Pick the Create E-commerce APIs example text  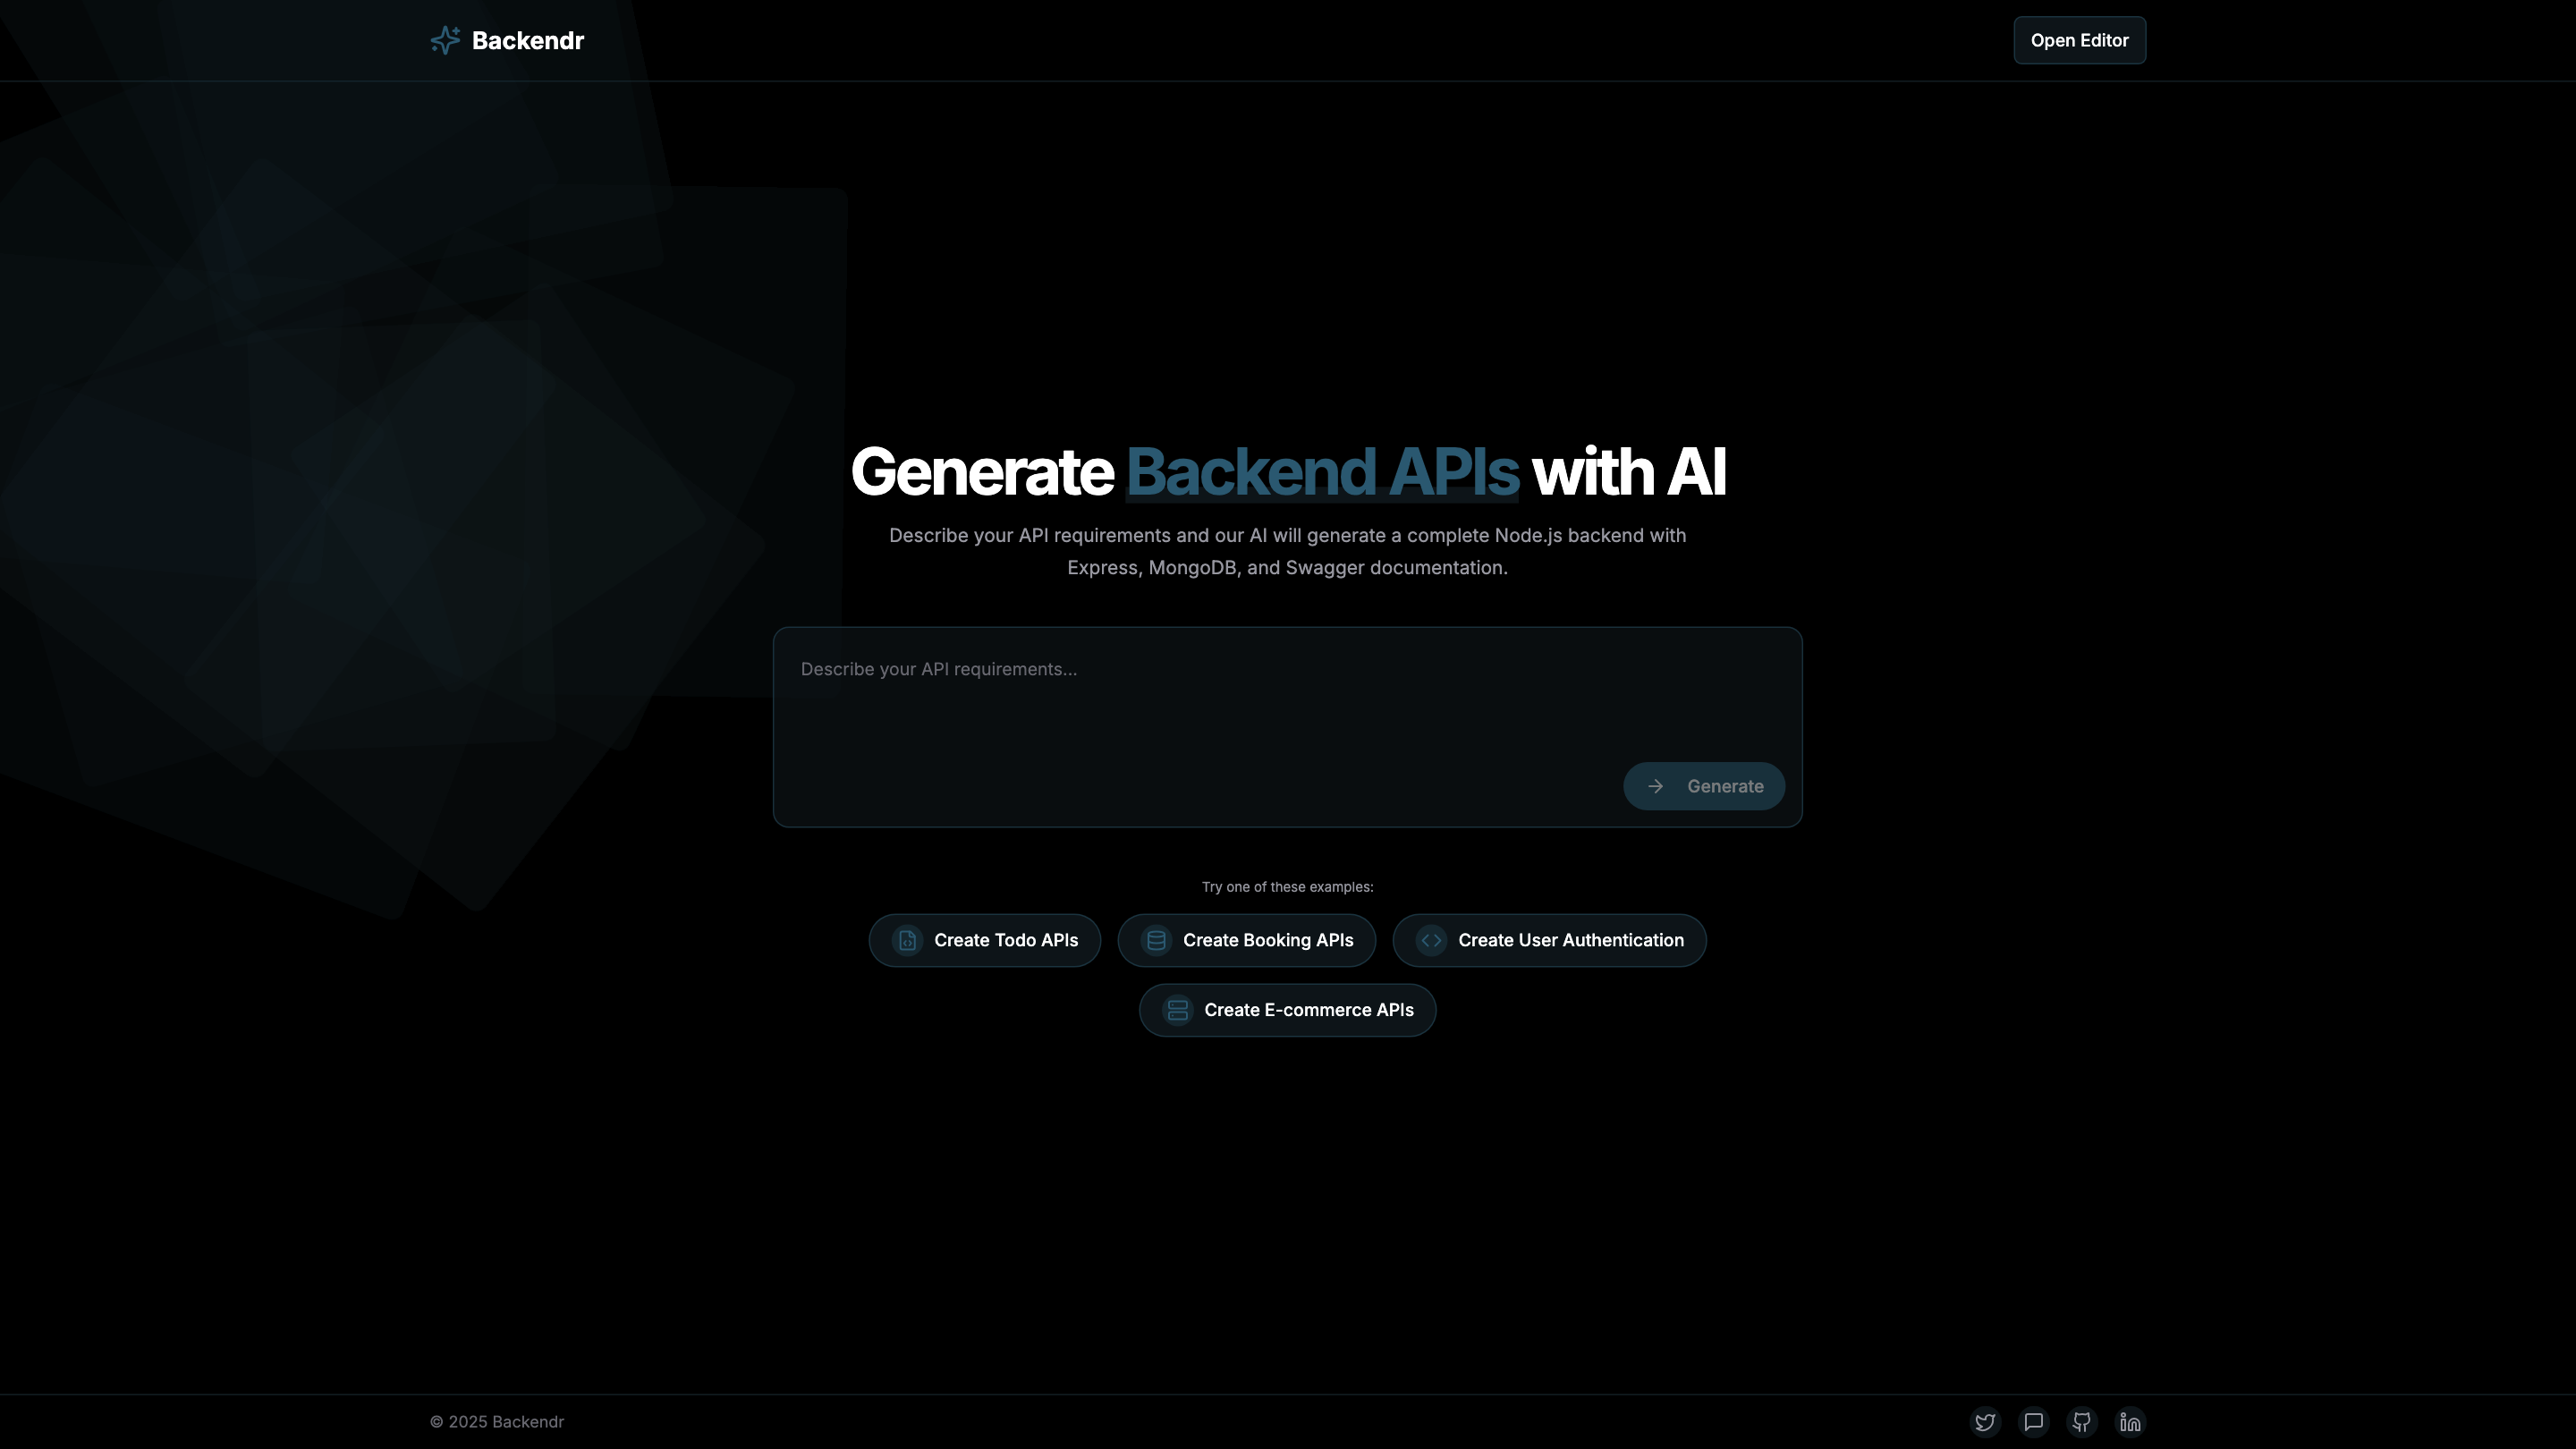click(1308, 1010)
